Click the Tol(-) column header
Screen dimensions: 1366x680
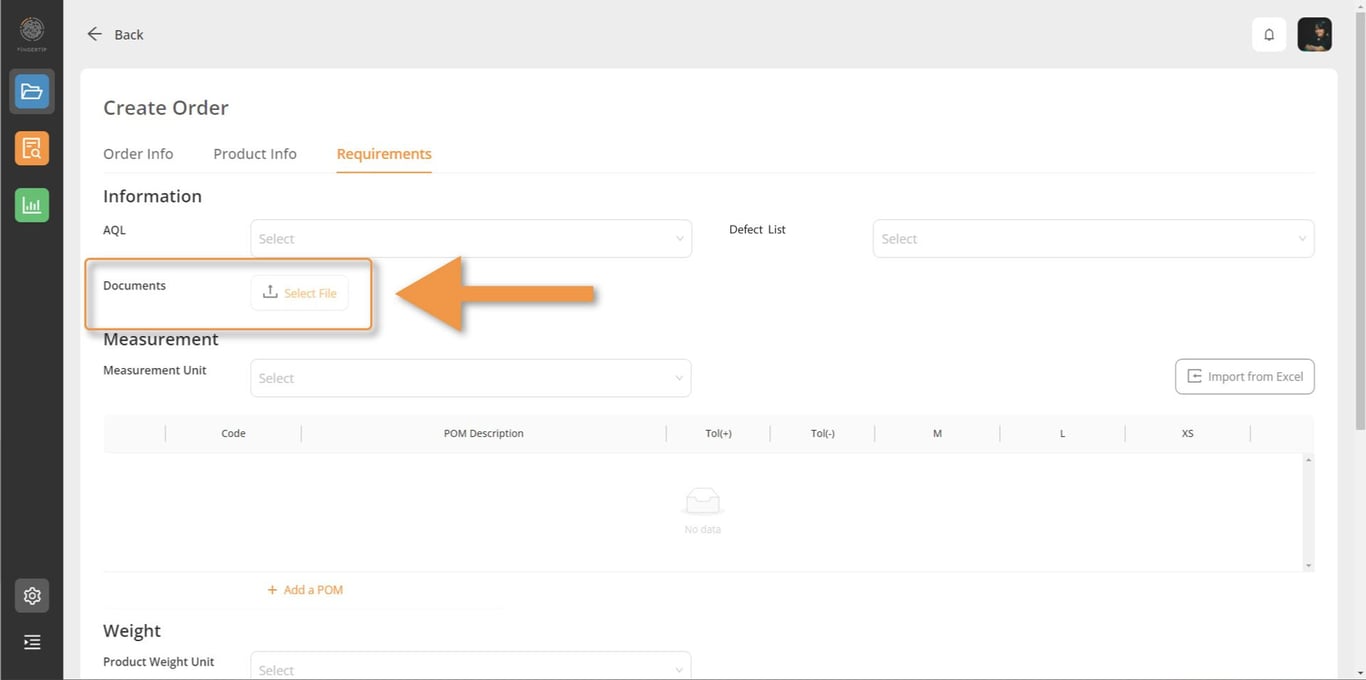tap(823, 434)
